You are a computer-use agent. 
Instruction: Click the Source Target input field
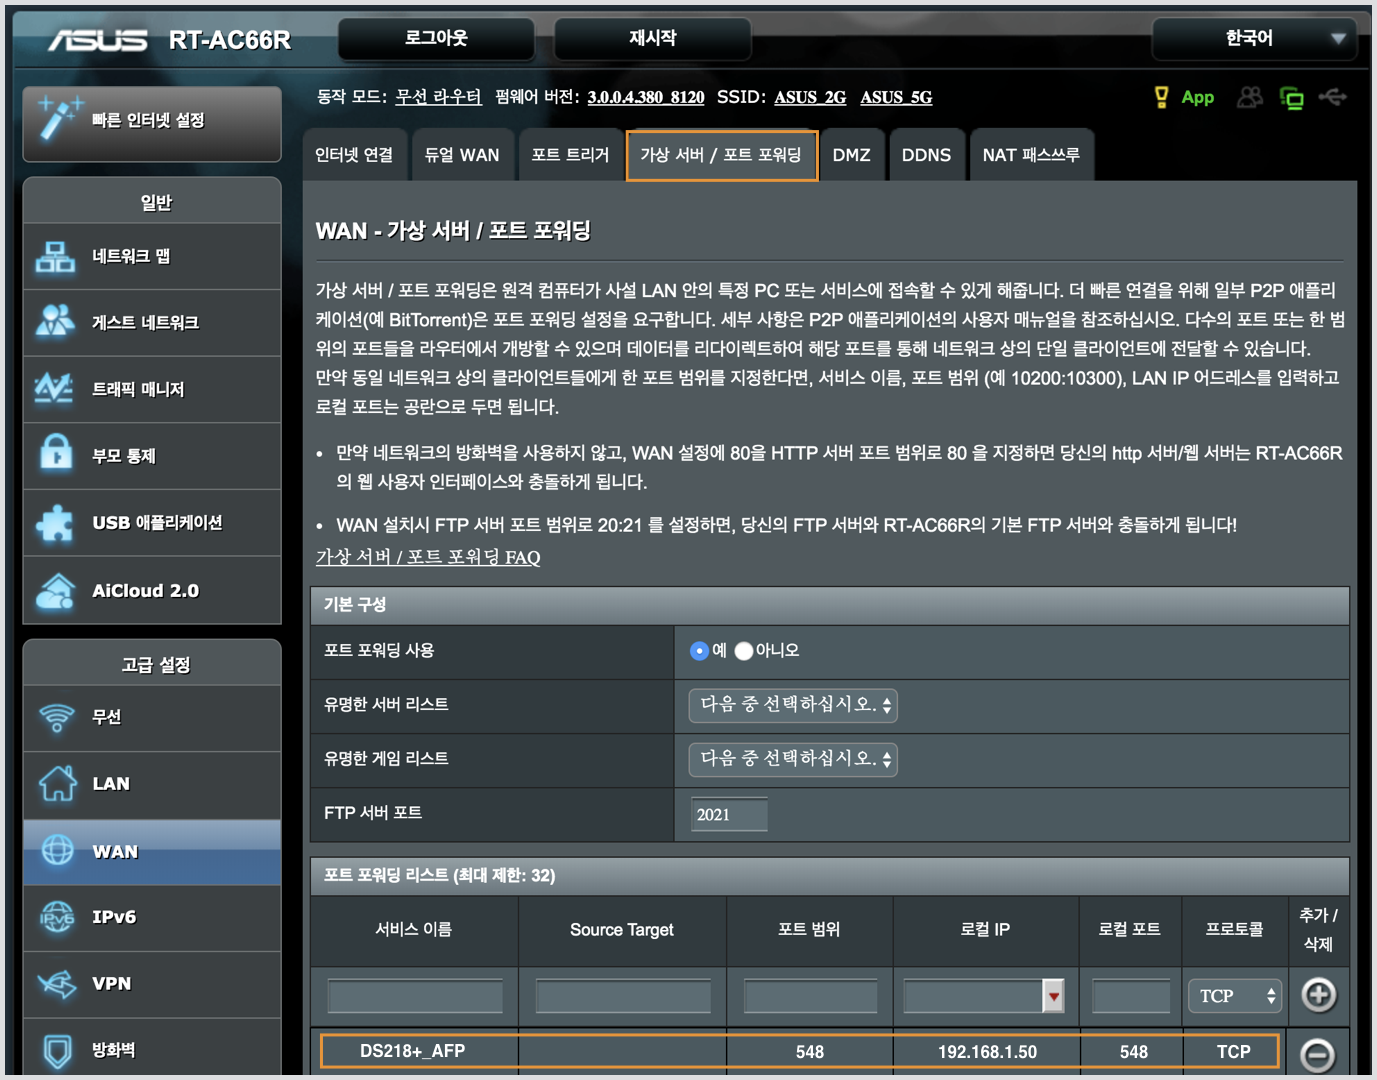pyautogui.click(x=623, y=996)
